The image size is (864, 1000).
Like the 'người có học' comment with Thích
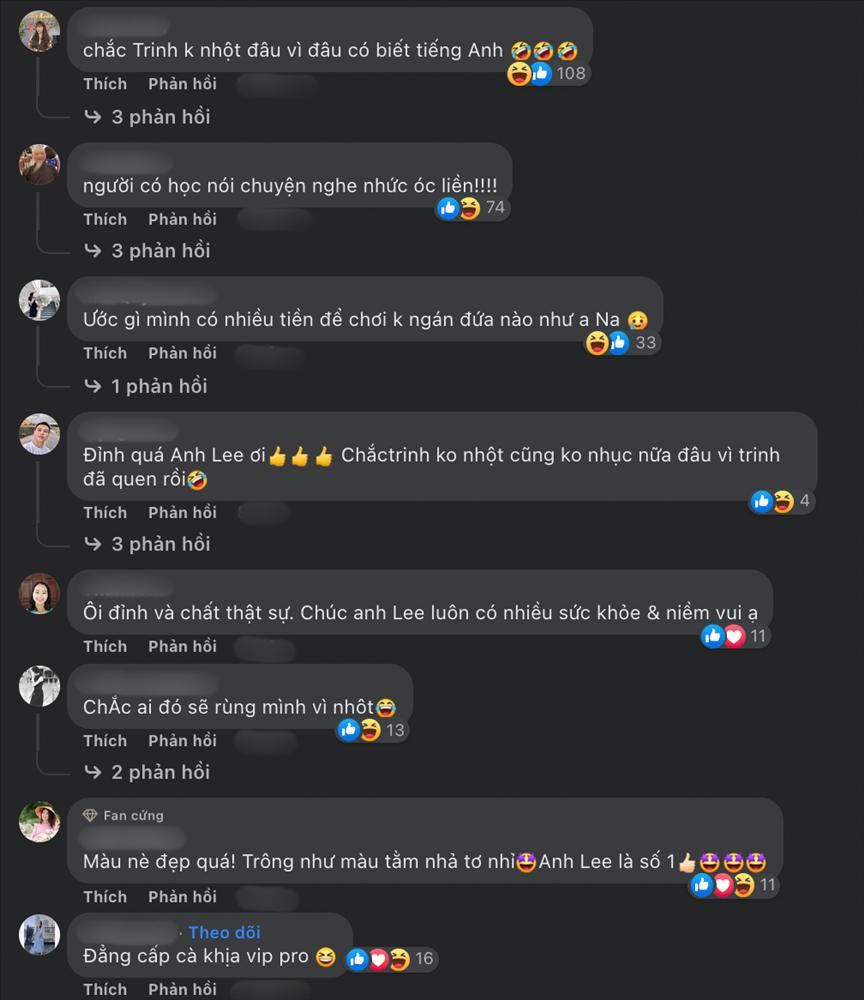(x=105, y=219)
